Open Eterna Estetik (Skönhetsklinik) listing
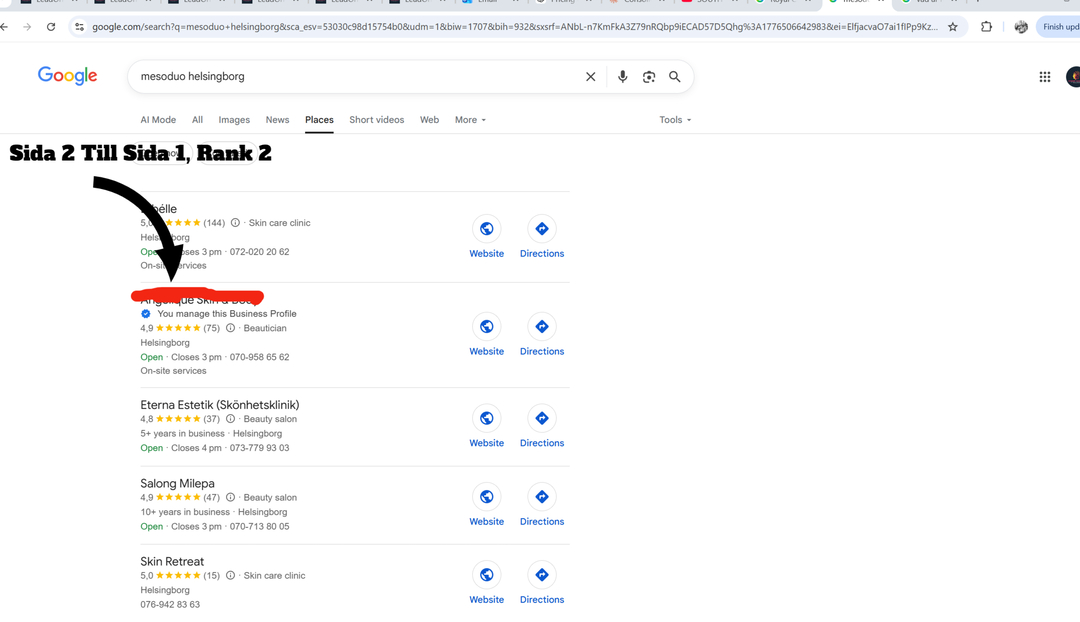The image size is (1080, 622). pos(220,405)
